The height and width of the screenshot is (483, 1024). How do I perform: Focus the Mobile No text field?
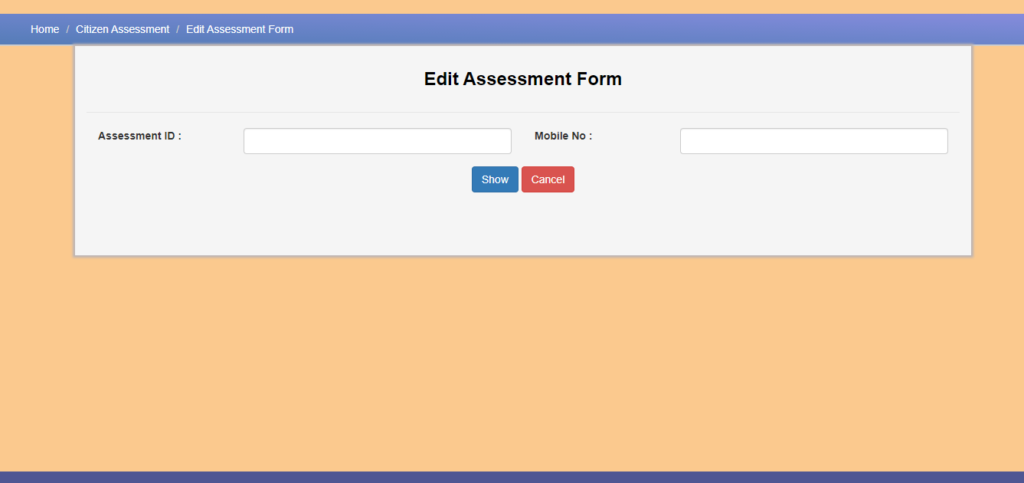point(814,141)
